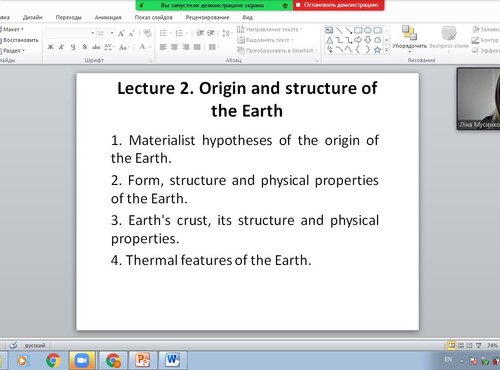Click Восстановить reset slide button

[19, 40]
